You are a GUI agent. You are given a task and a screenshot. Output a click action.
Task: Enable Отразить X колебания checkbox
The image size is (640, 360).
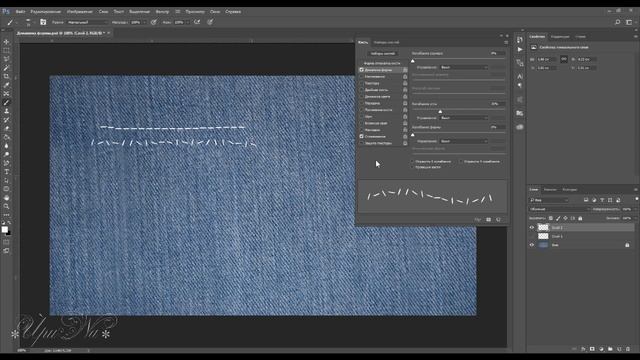pyautogui.click(x=413, y=162)
